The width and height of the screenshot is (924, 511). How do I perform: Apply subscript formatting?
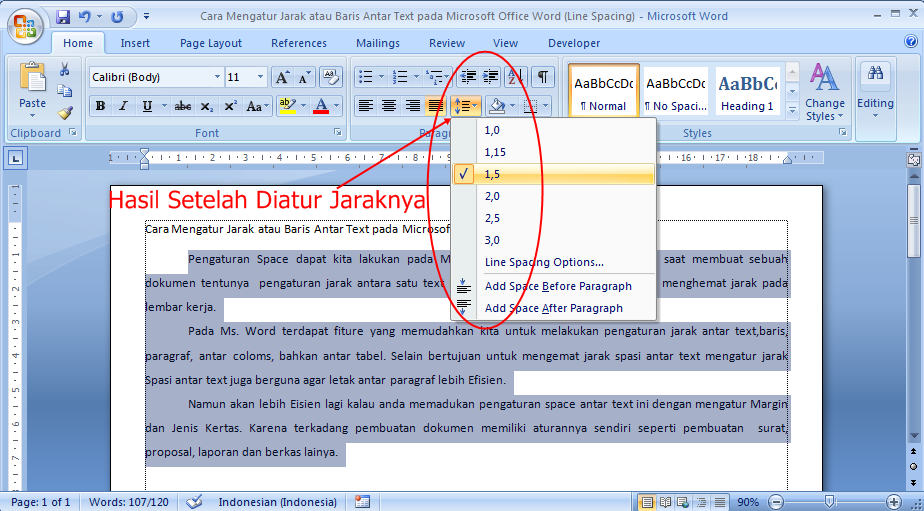click(x=206, y=106)
